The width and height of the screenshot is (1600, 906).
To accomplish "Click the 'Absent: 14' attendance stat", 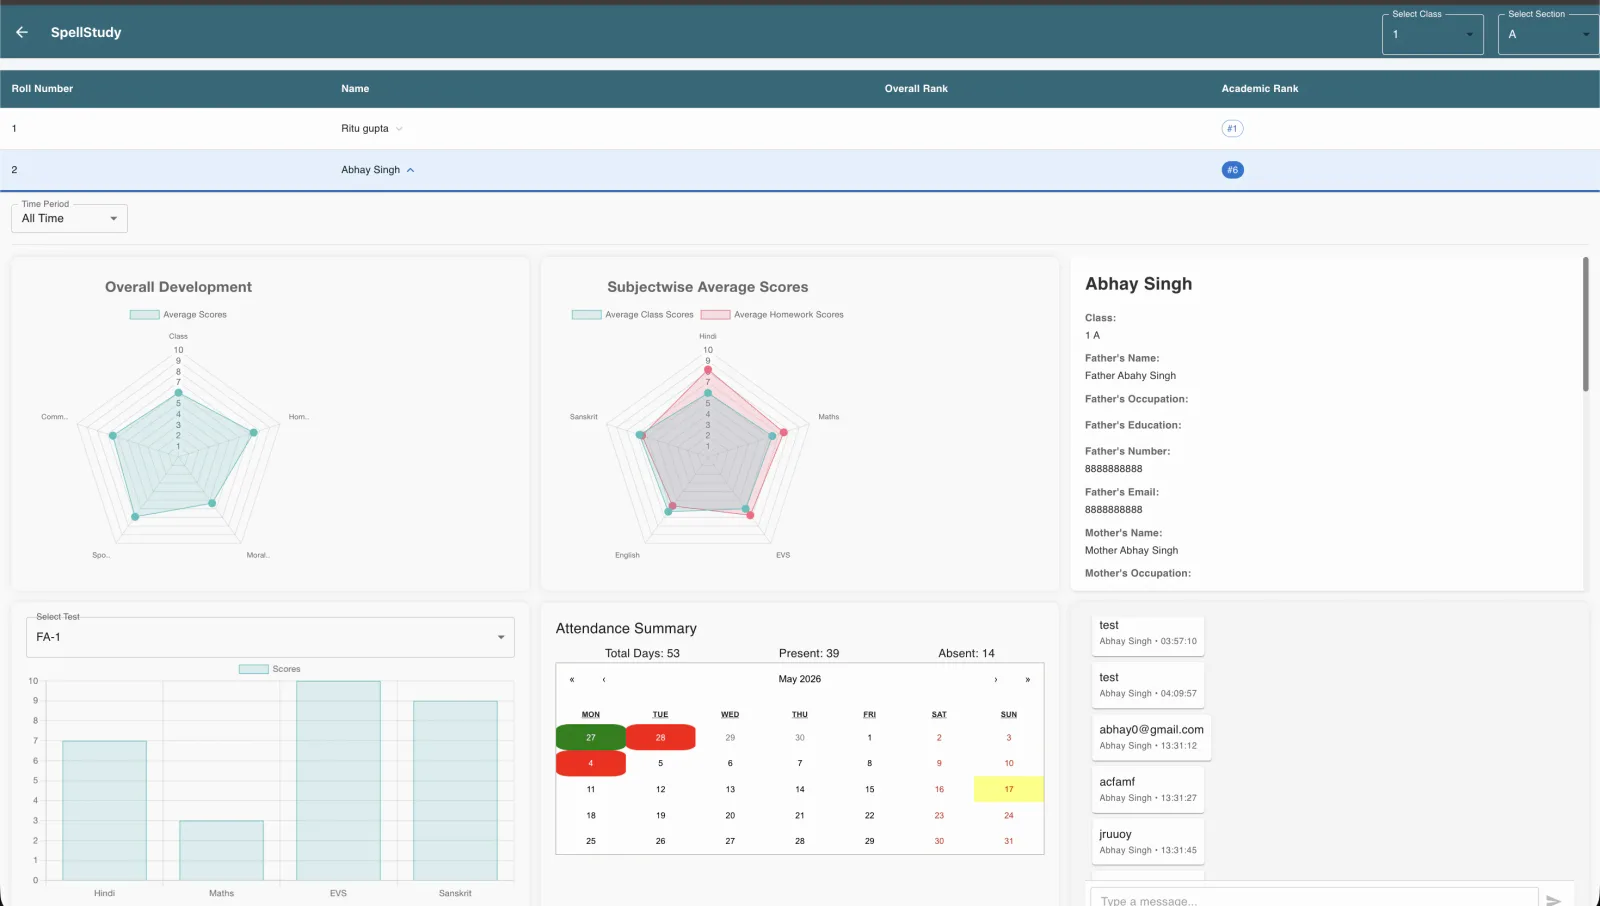I will 966,653.
